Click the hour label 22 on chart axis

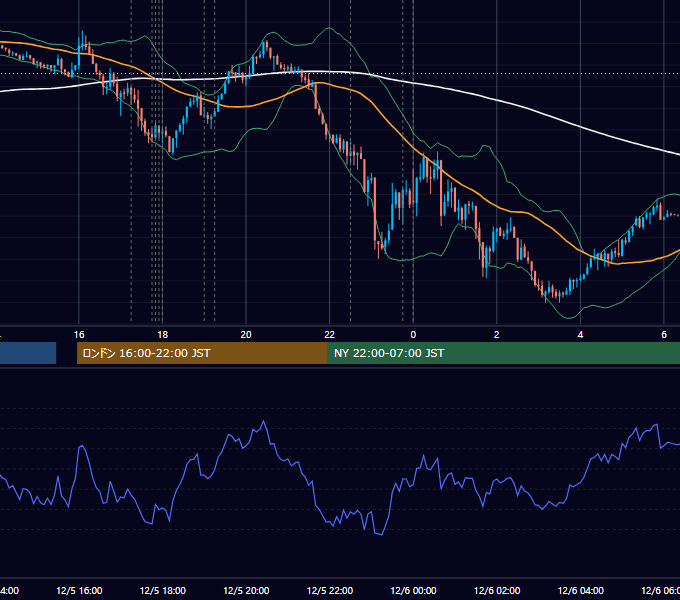[330, 335]
